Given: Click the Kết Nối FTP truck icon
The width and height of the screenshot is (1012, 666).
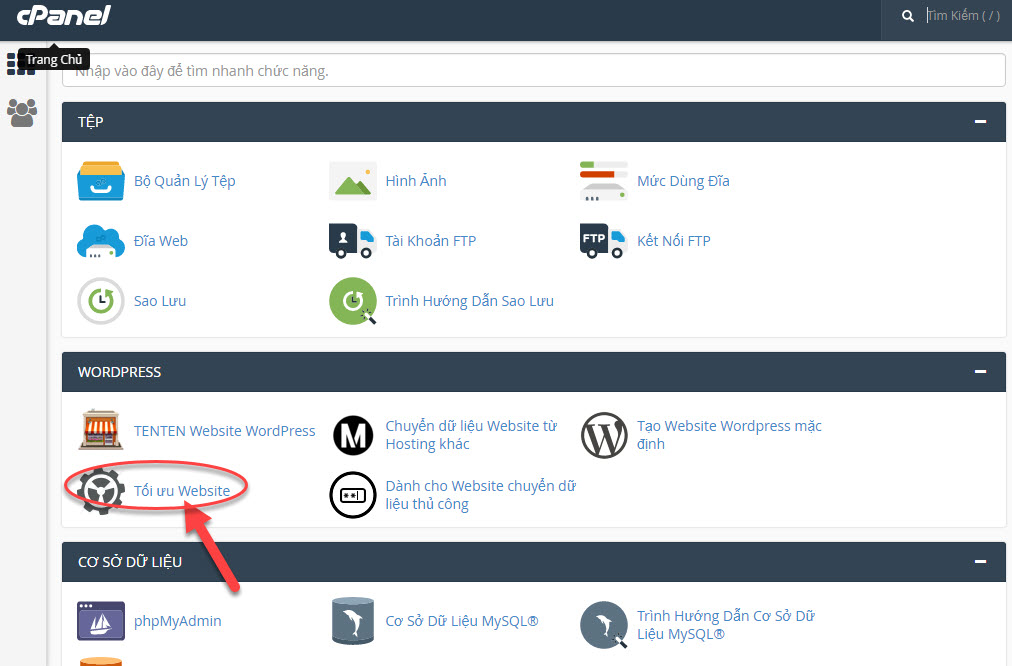Looking at the screenshot, I should pos(603,241).
